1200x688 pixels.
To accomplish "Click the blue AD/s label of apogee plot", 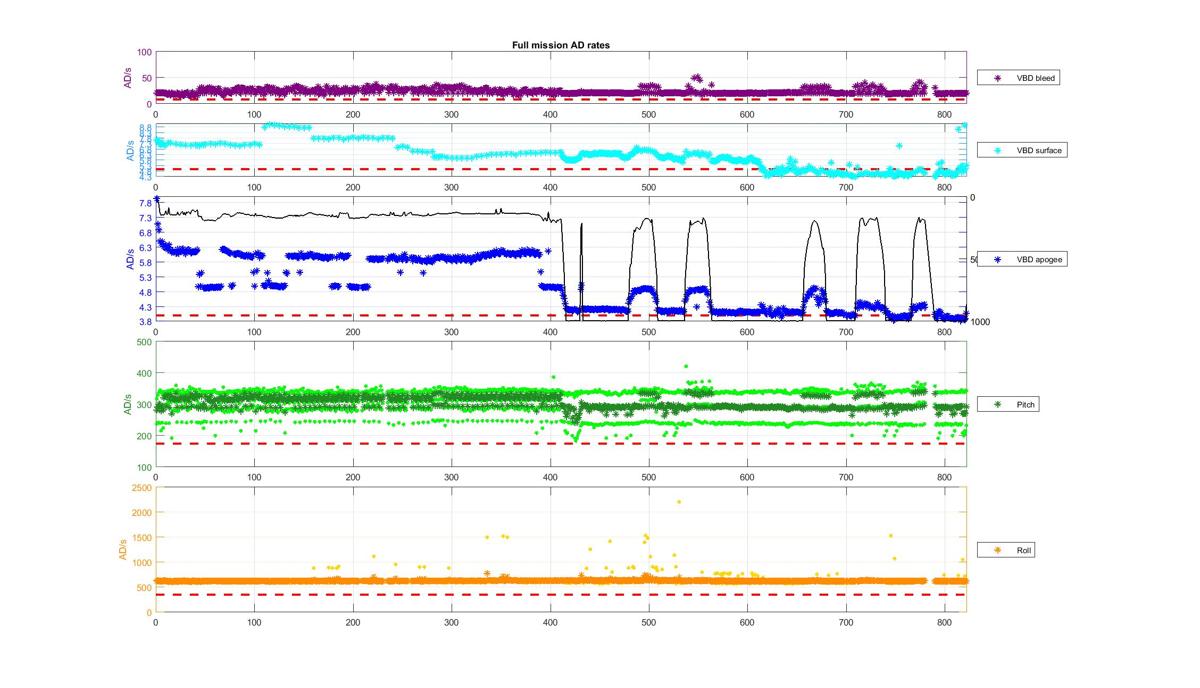I will pyautogui.click(x=129, y=259).
